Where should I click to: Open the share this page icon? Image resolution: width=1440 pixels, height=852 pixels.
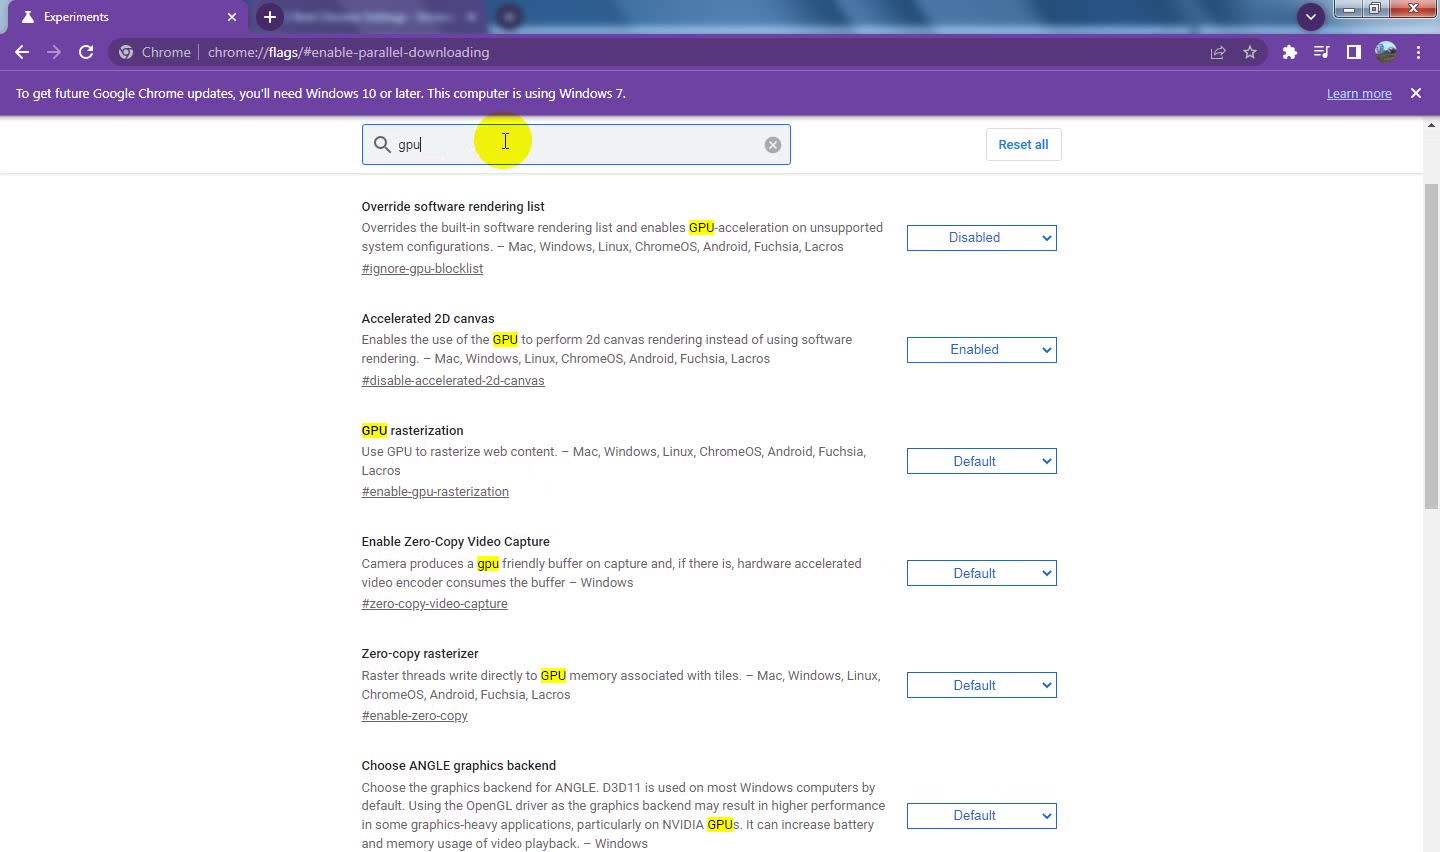(1218, 52)
